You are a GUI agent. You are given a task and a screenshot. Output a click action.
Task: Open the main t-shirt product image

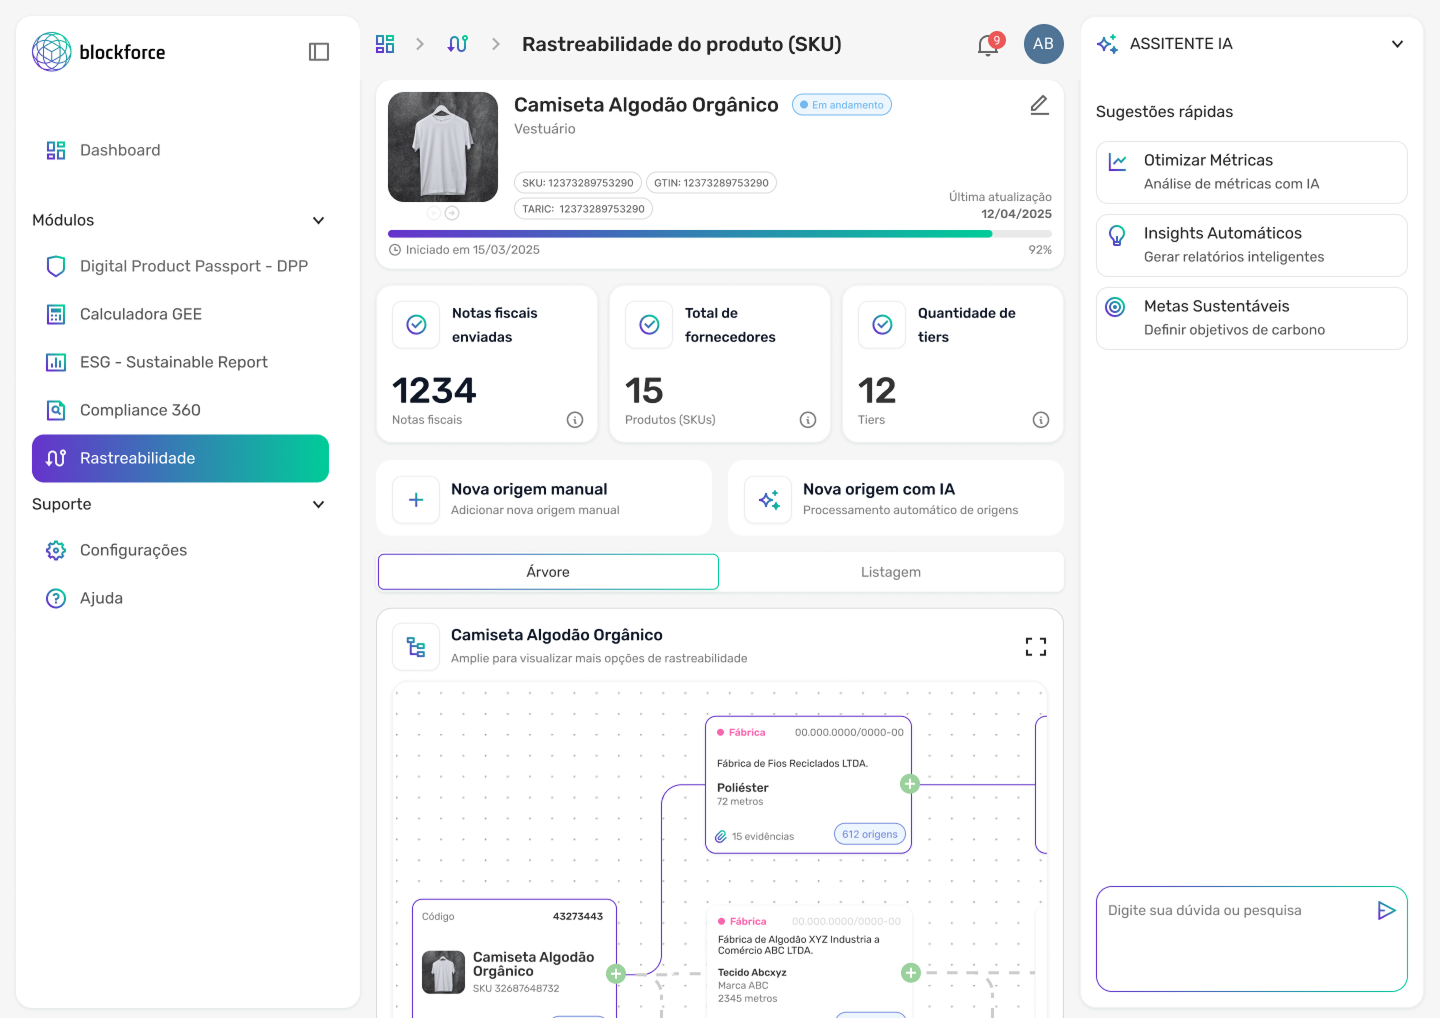[443, 147]
